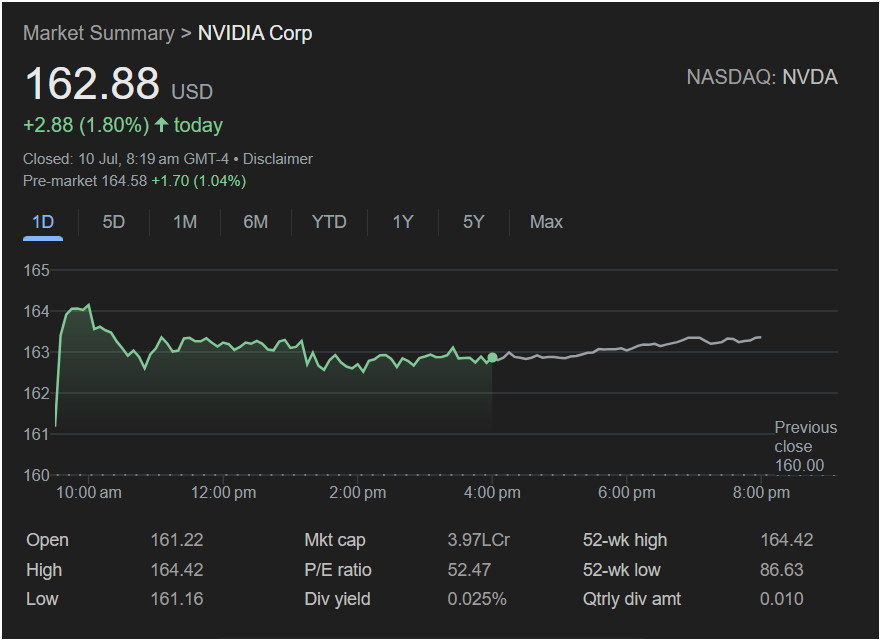Click the Mkt cap value 3.97LCr

coord(479,540)
